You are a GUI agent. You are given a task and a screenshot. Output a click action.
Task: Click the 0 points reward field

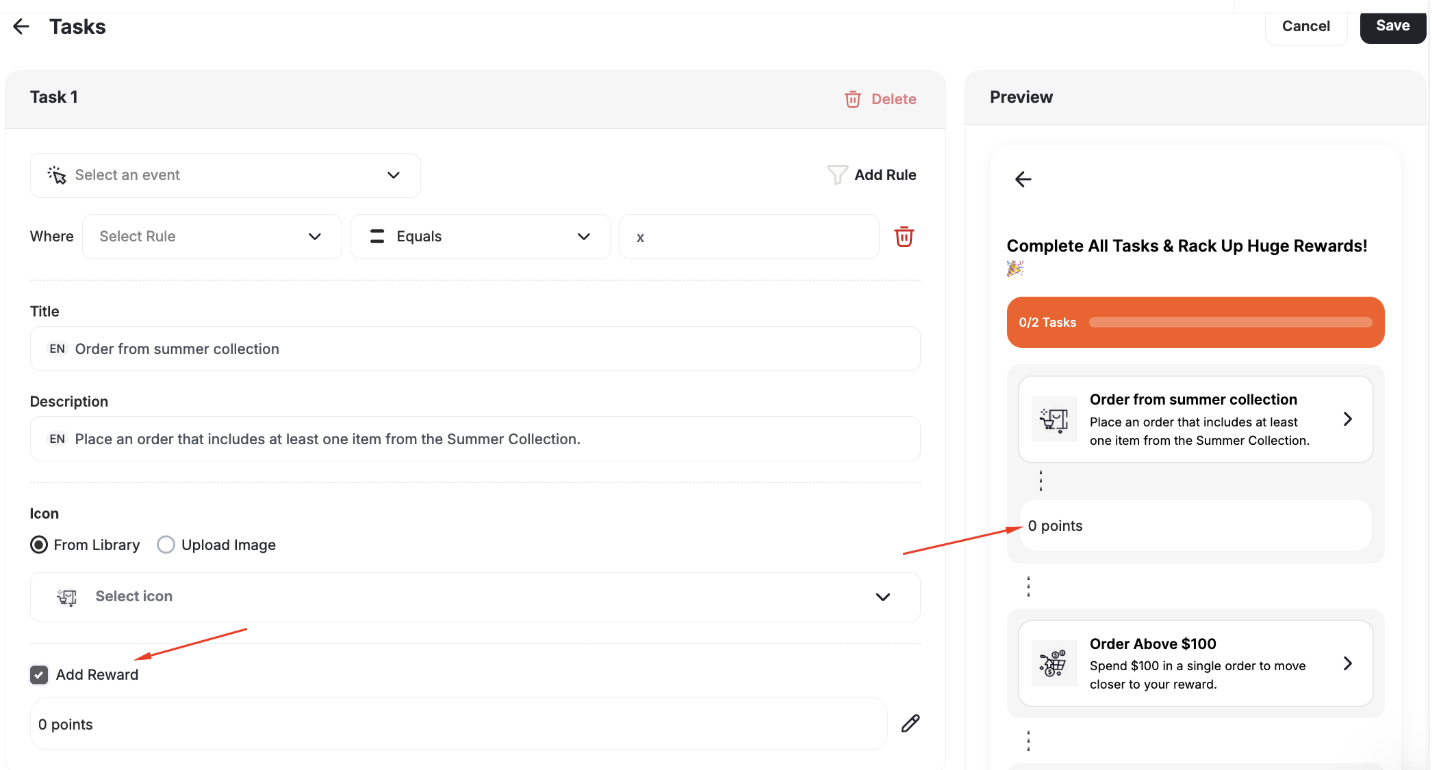coord(458,724)
